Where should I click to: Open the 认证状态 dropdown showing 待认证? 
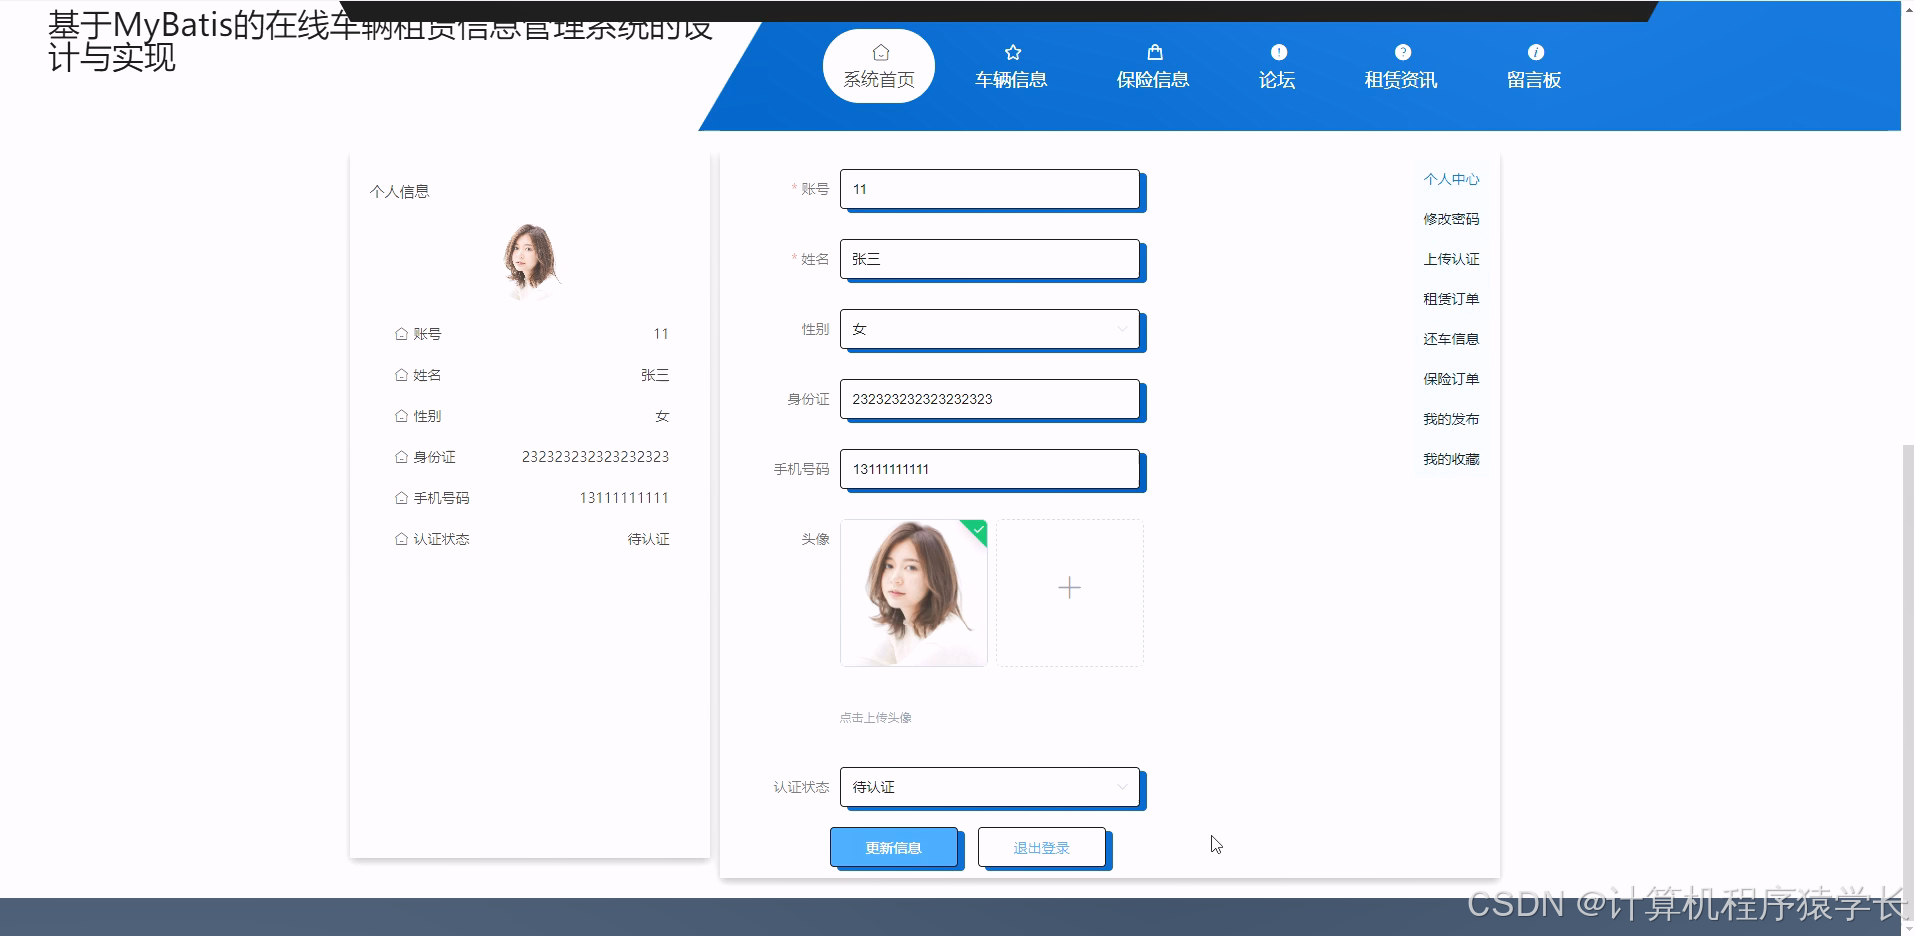tap(990, 787)
